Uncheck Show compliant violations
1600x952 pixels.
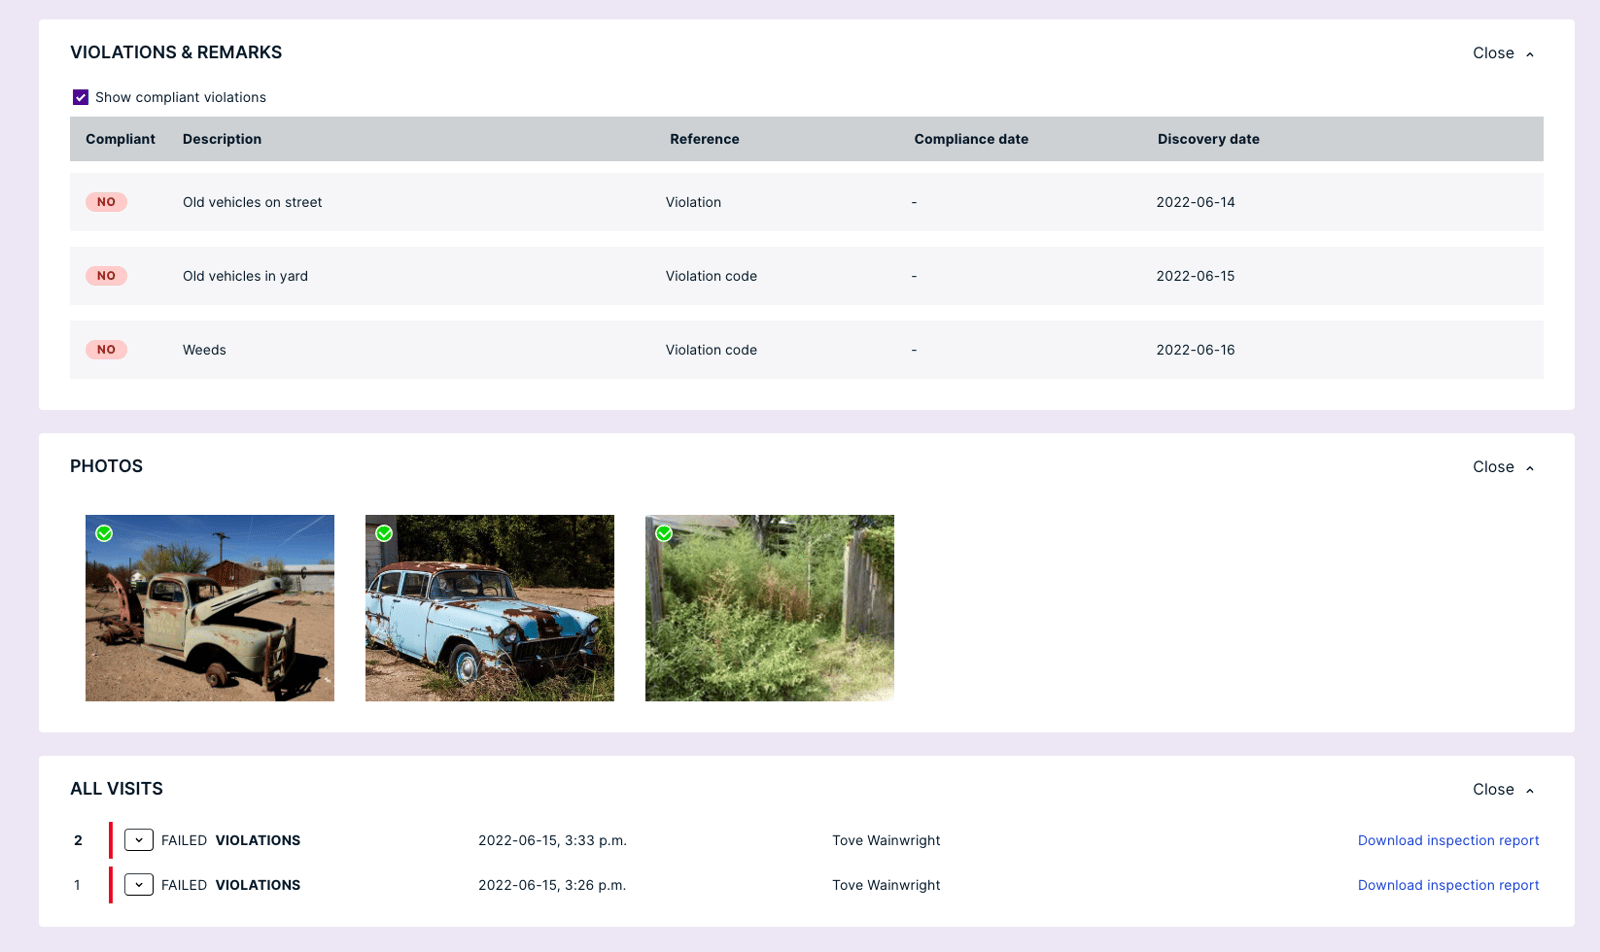tap(80, 97)
